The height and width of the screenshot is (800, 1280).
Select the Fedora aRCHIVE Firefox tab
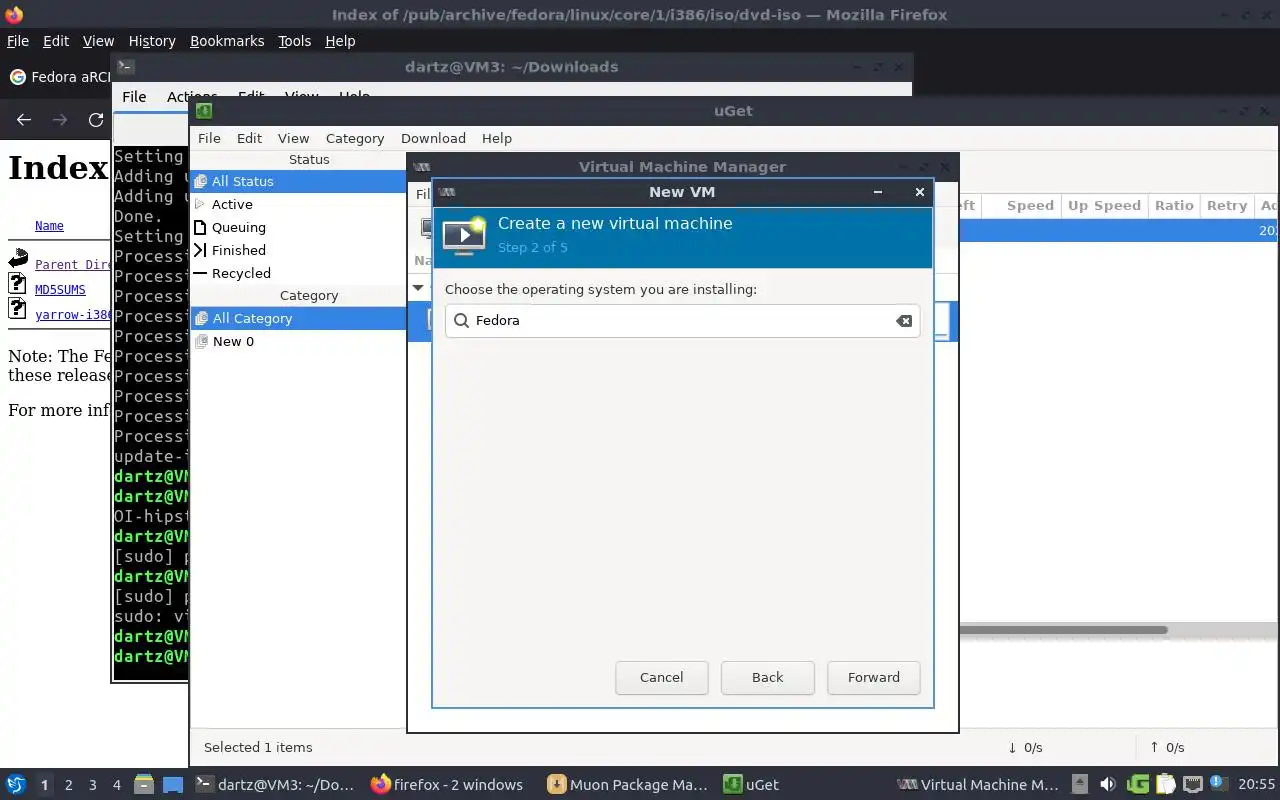[x=58, y=77]
